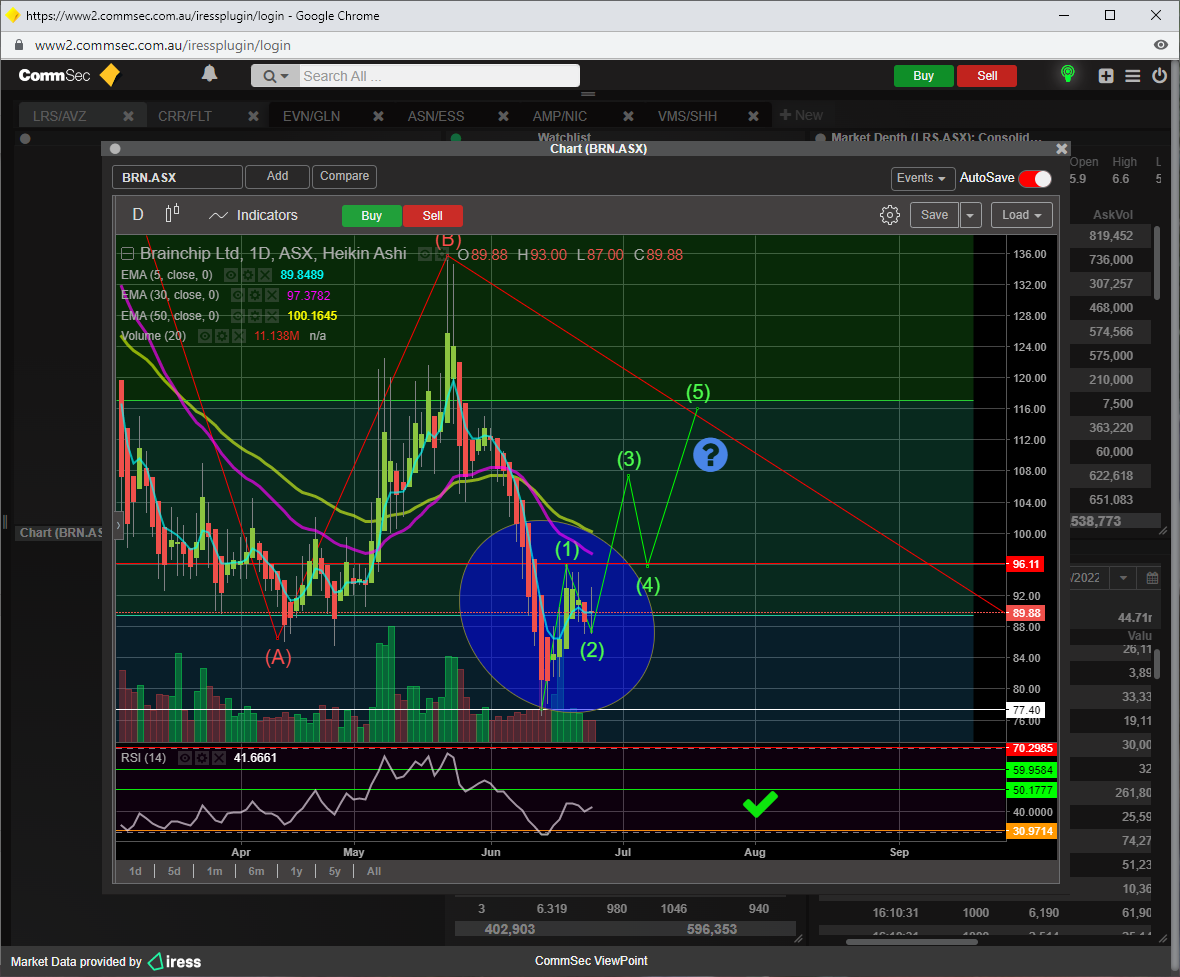This screenshot has height=977, width=1180.
Task: Remove the RSI (14) indicator
Action: 218,758
